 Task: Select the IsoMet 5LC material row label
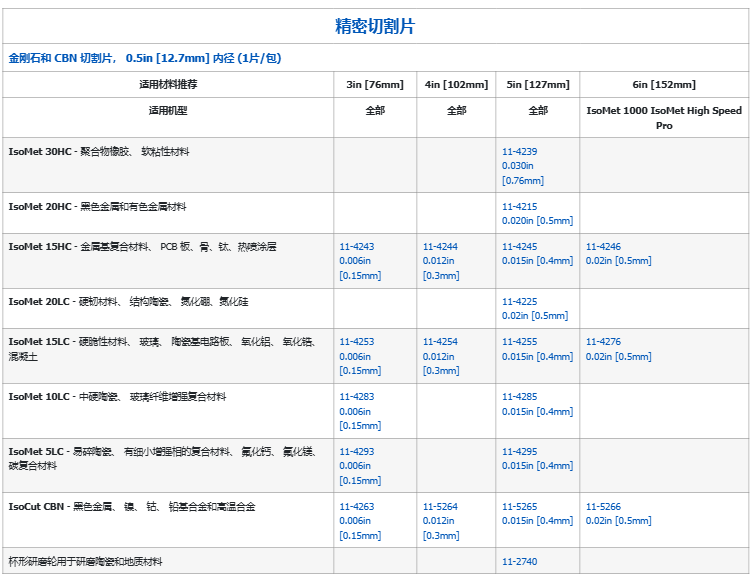pyautogui.click(x=162, y=458)
